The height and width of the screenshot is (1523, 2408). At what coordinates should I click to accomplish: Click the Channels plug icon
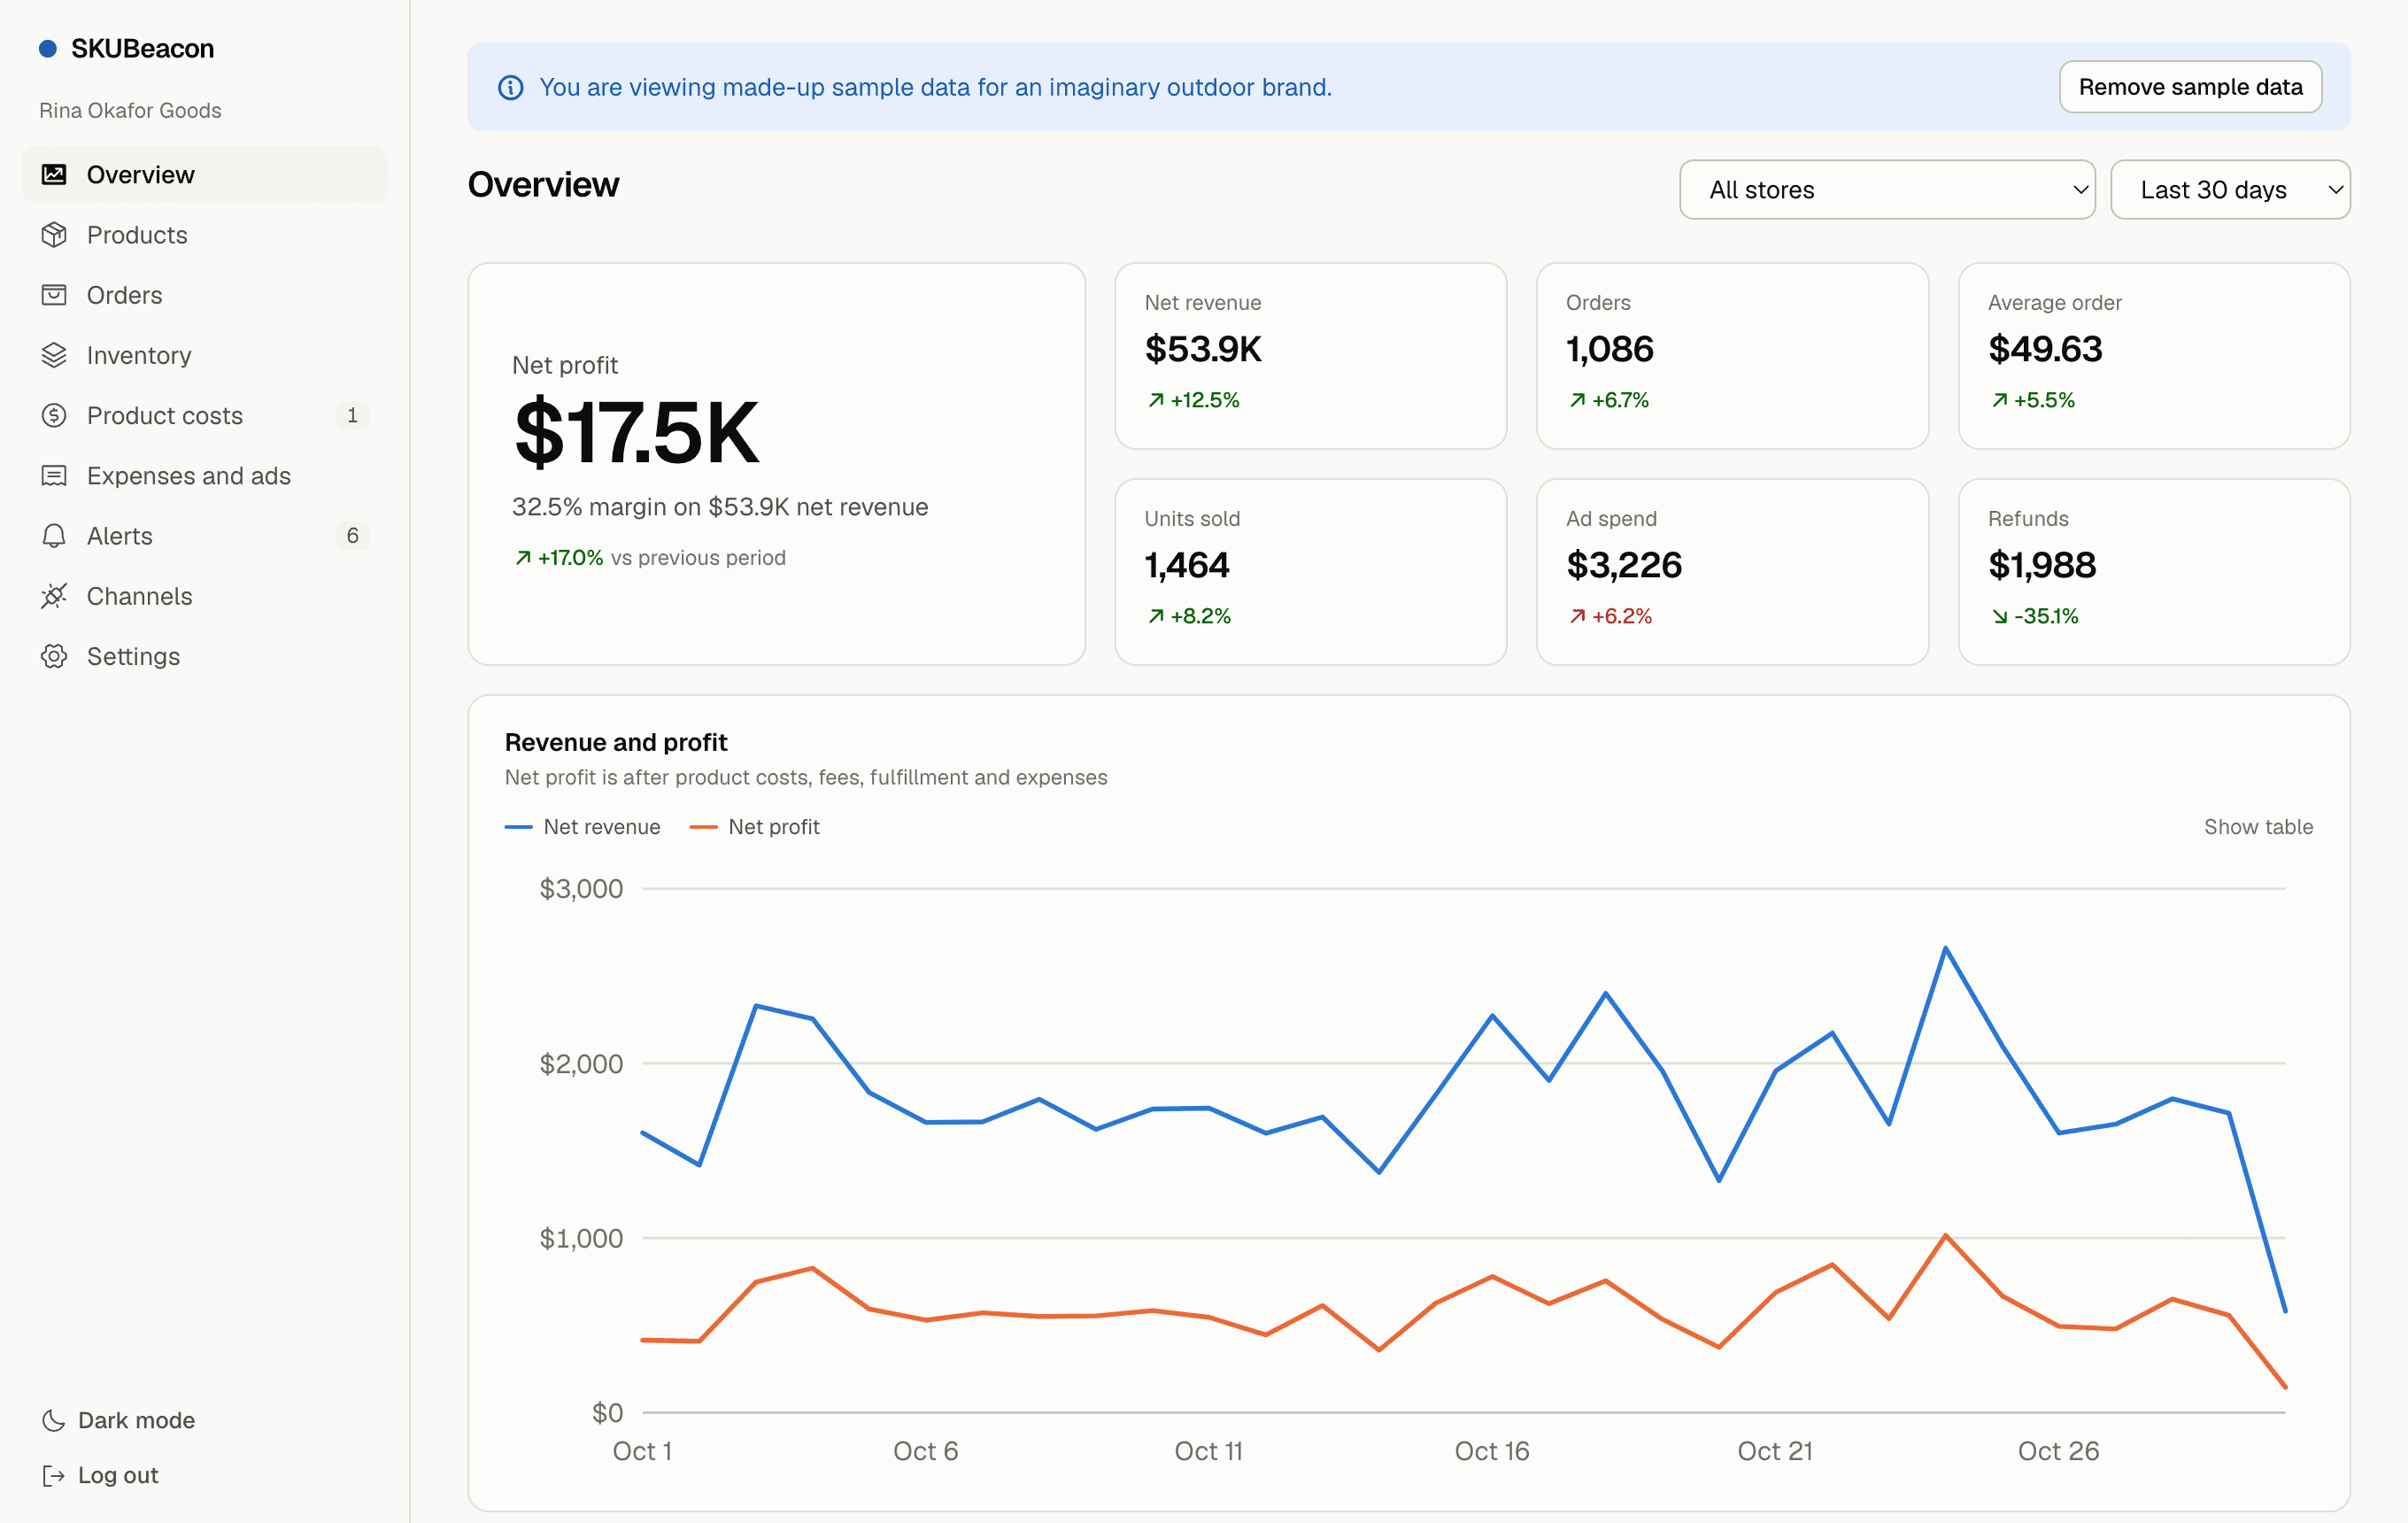tap(54, 596)
